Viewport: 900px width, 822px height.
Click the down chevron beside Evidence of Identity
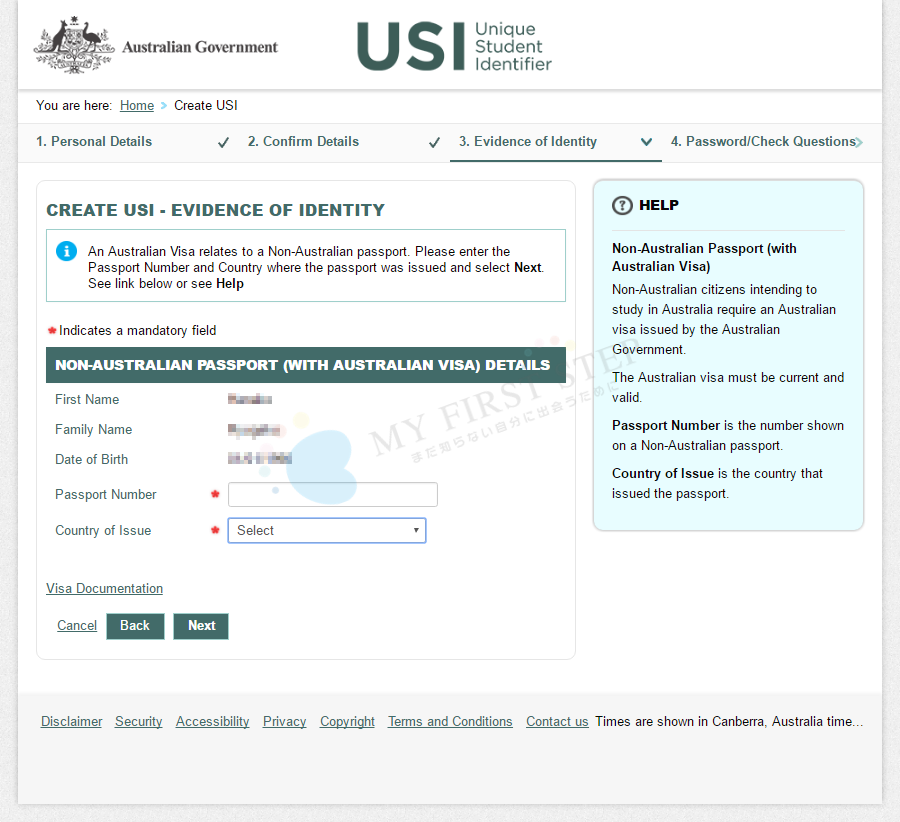tap(646, 142)
